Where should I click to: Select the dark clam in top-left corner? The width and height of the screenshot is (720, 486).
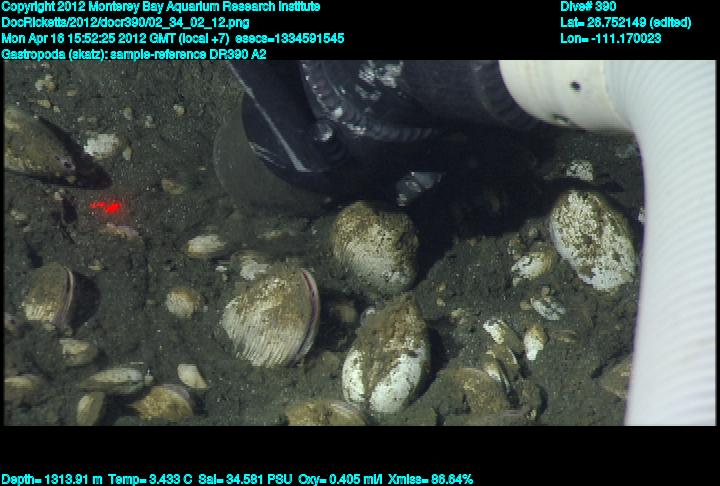[38, 145]
